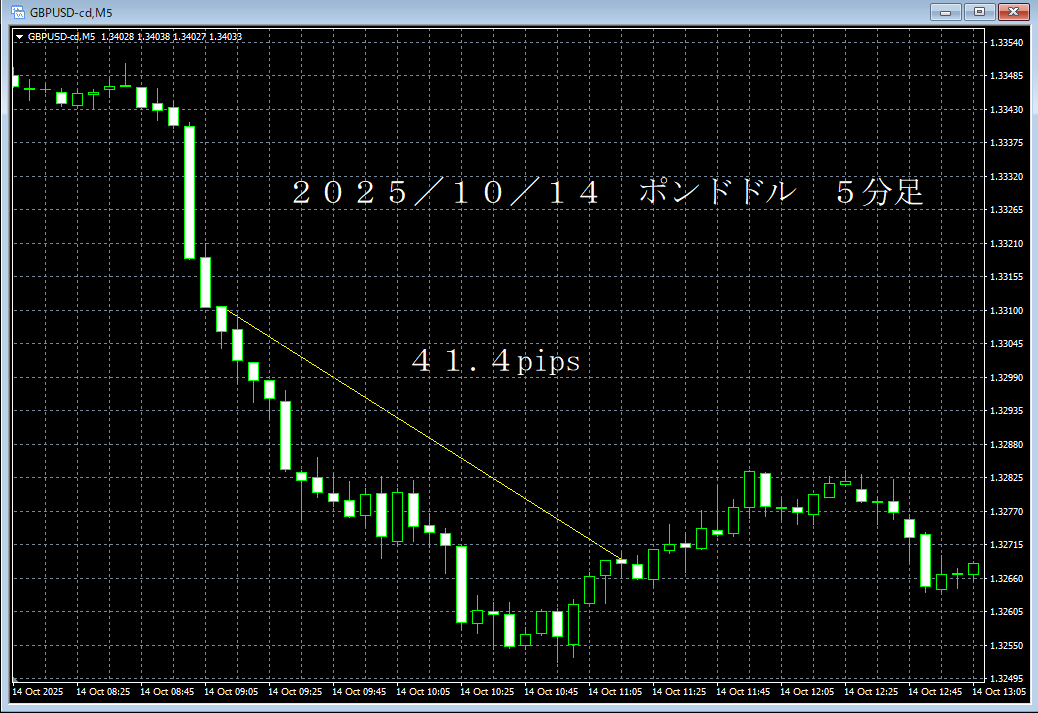Screen dimensions: 1038x713
Task: Open the GBPUSD-cd,M5 symbol dropdown arrow
Action: pyautogui.click(x=20, y=37)
